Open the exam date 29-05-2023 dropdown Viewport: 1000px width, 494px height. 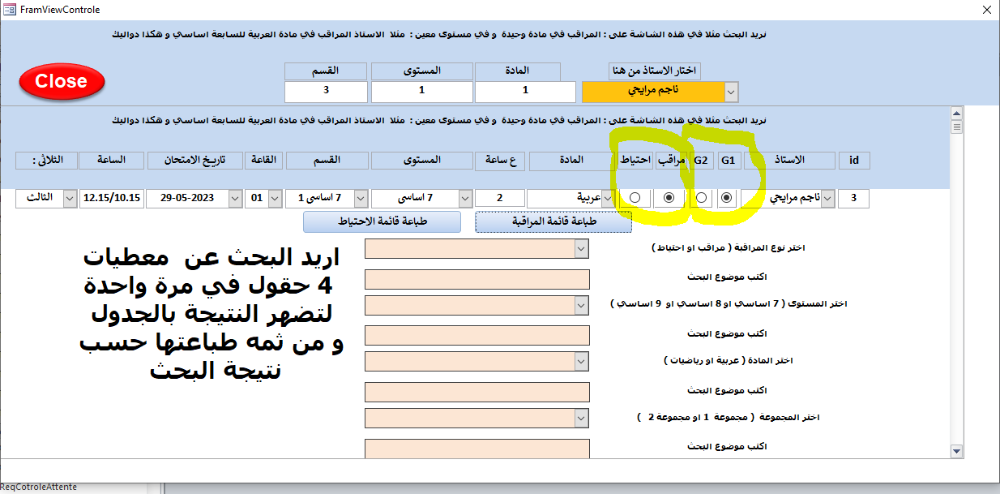(x=234, y=198)
